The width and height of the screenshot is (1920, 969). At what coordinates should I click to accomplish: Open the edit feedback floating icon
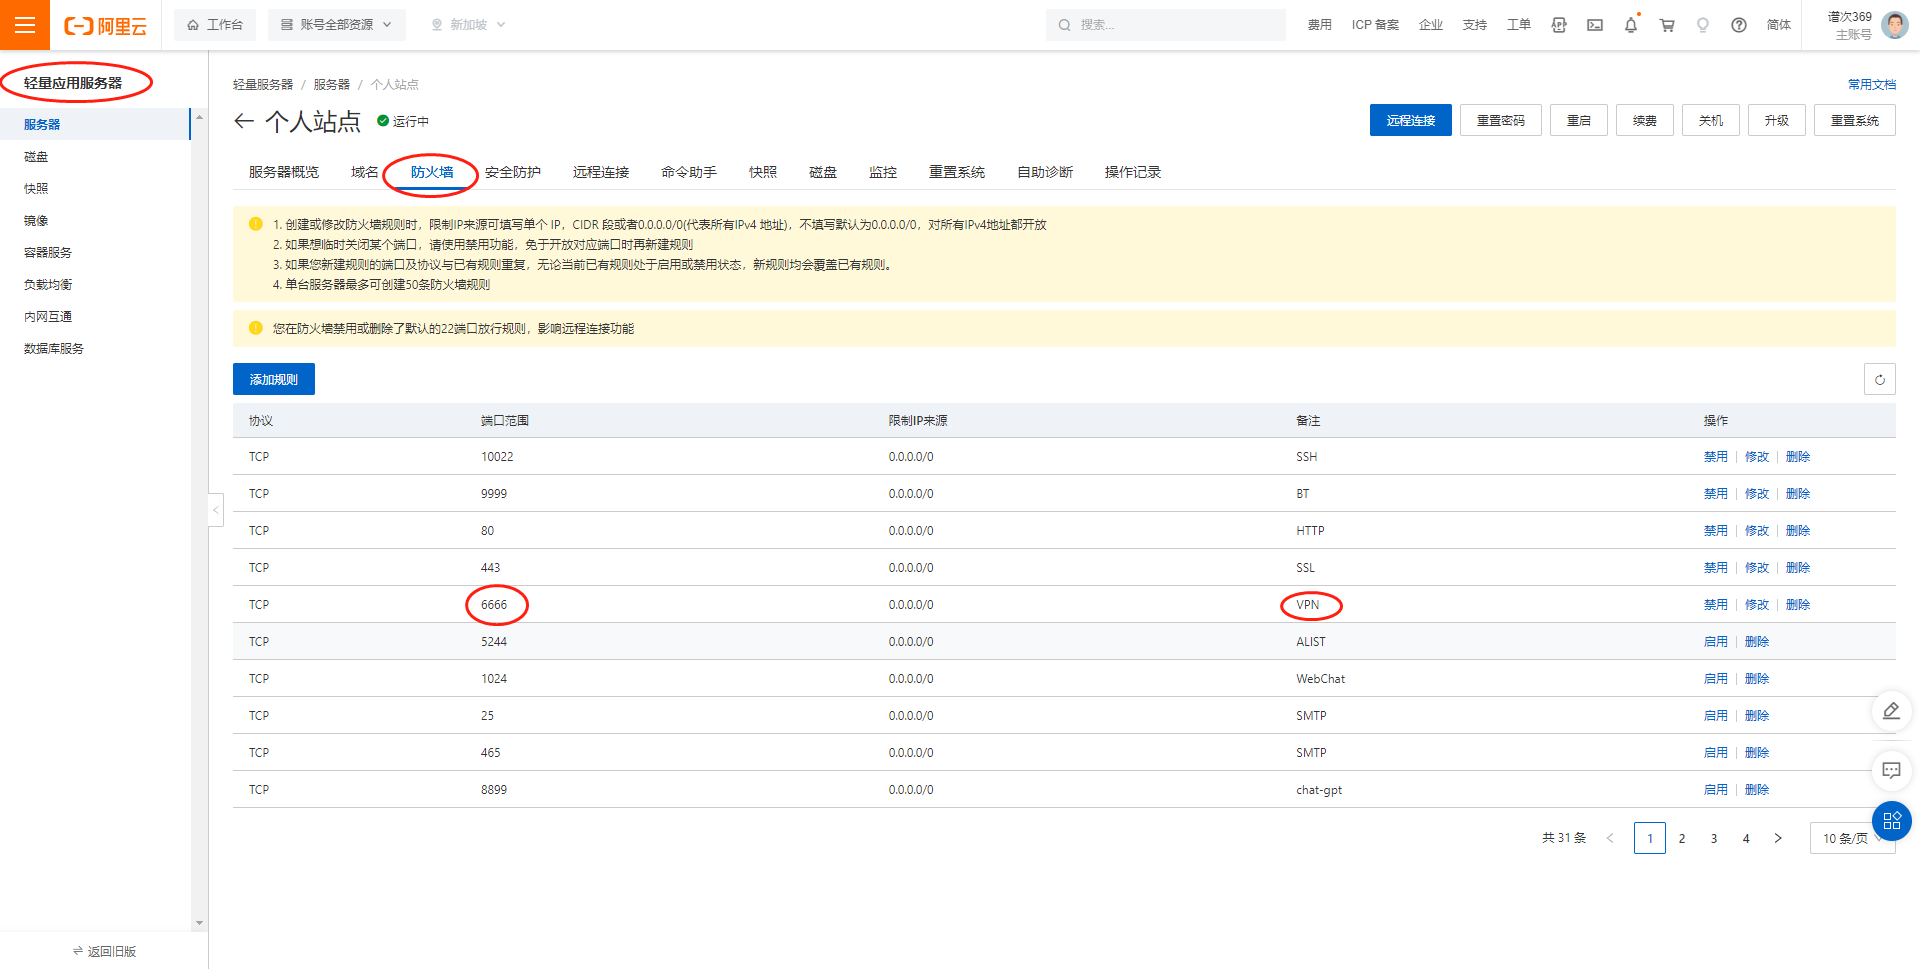(1891, 711)
